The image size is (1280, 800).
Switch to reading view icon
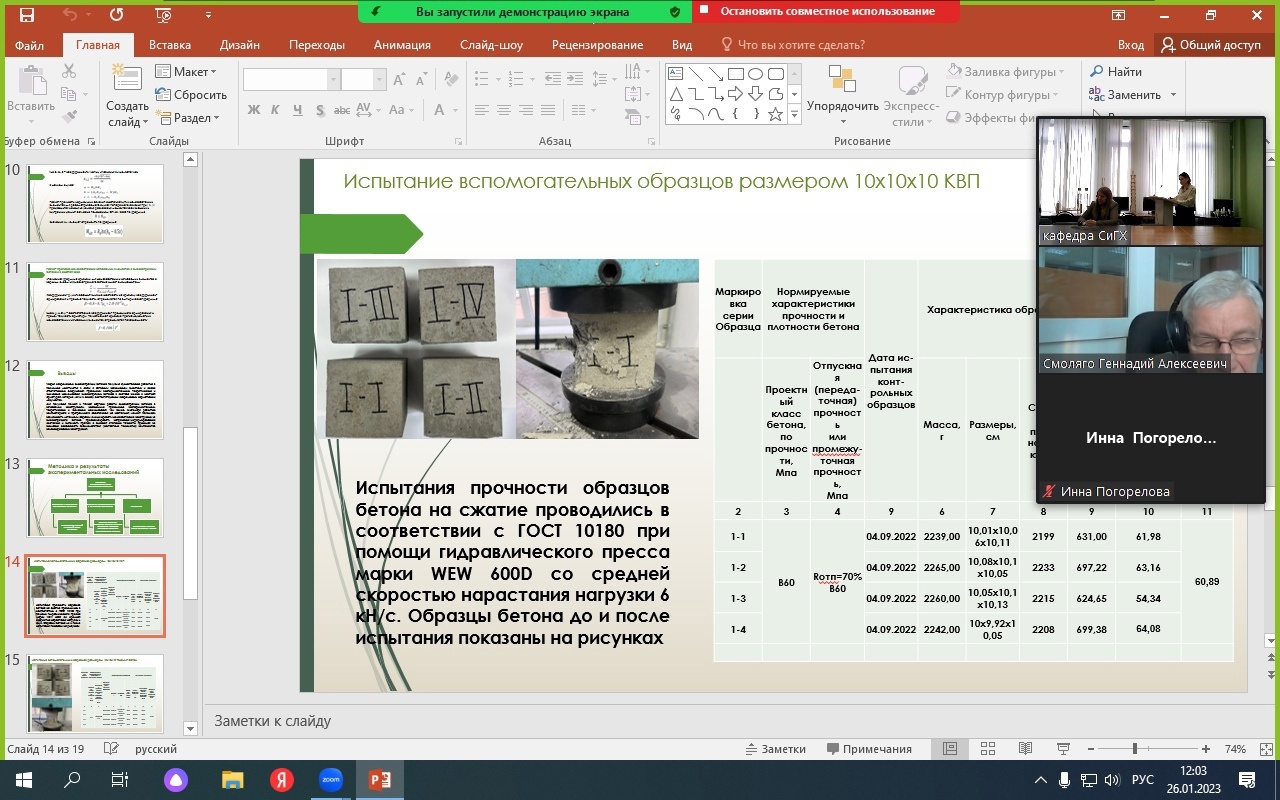[x=1025, y=749]
